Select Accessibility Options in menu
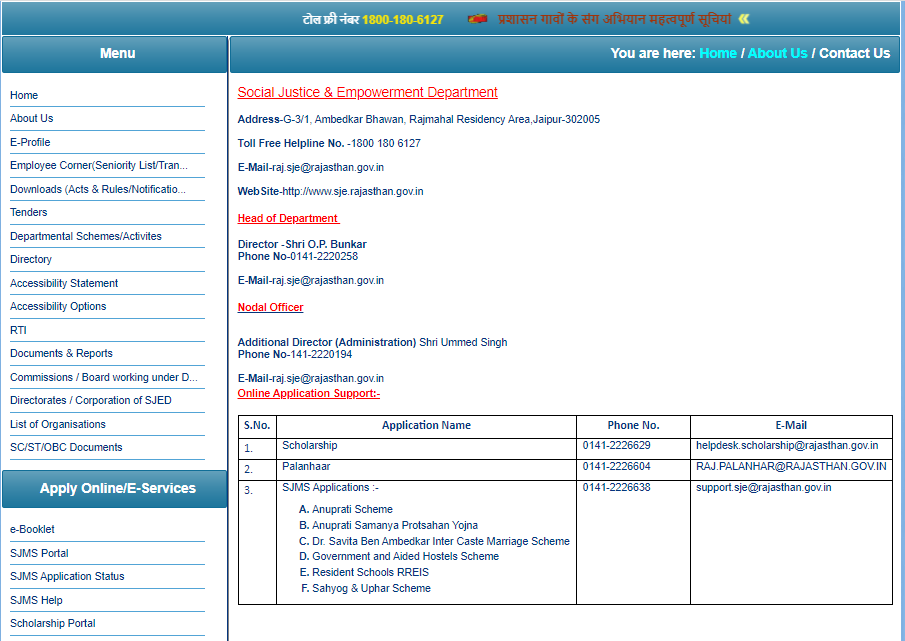Screen dimensions: 905x641 click(58, 306)
